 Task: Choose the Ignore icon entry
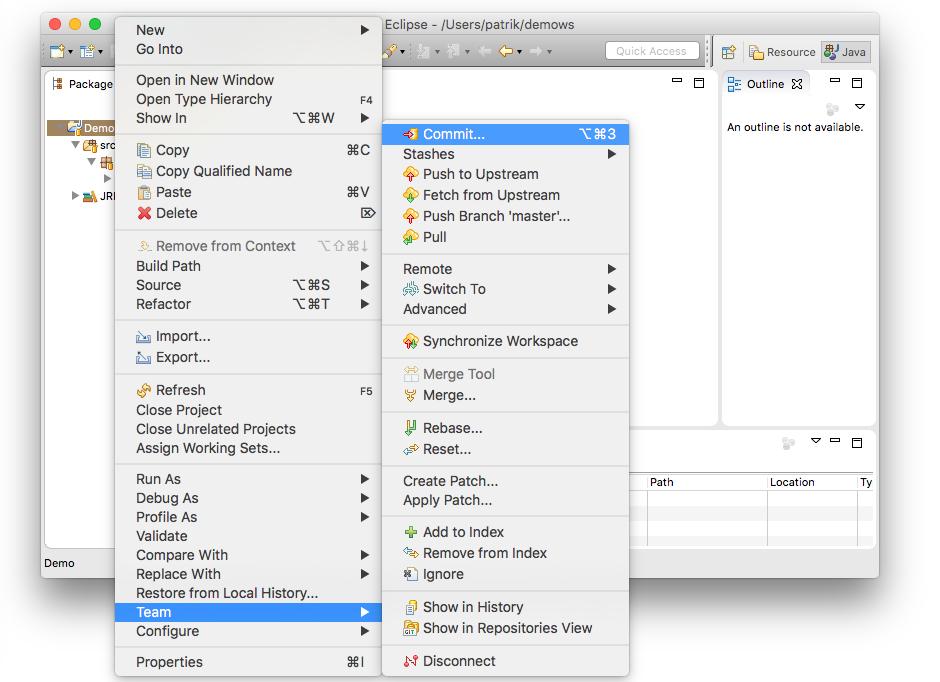tap(411, 574)
